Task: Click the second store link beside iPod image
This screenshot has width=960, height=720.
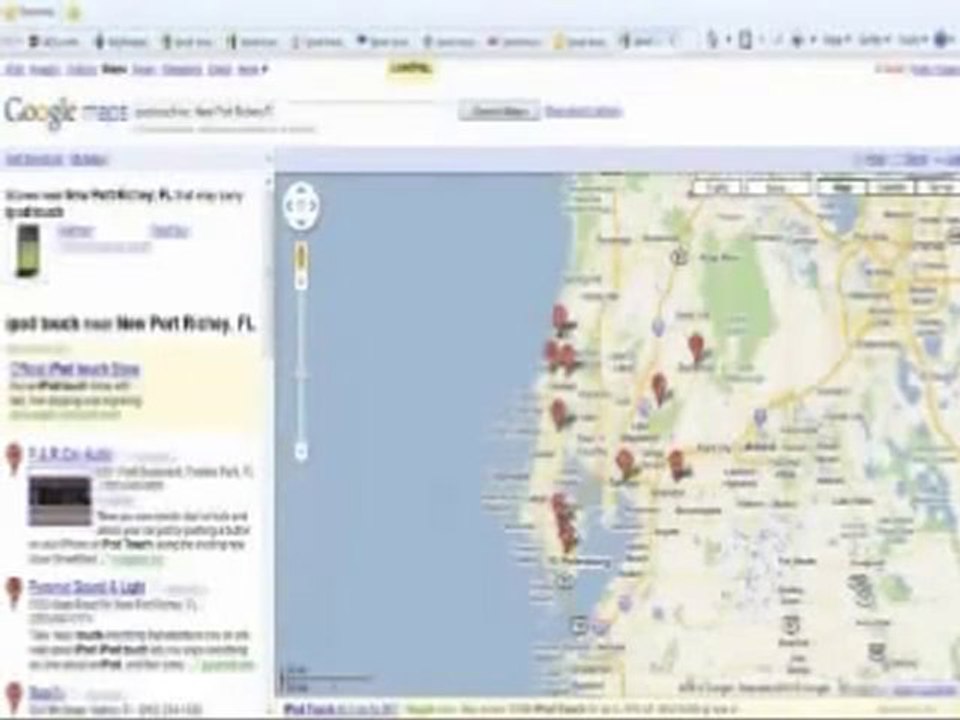Action: pyautogui.click(x=170, y=231)
